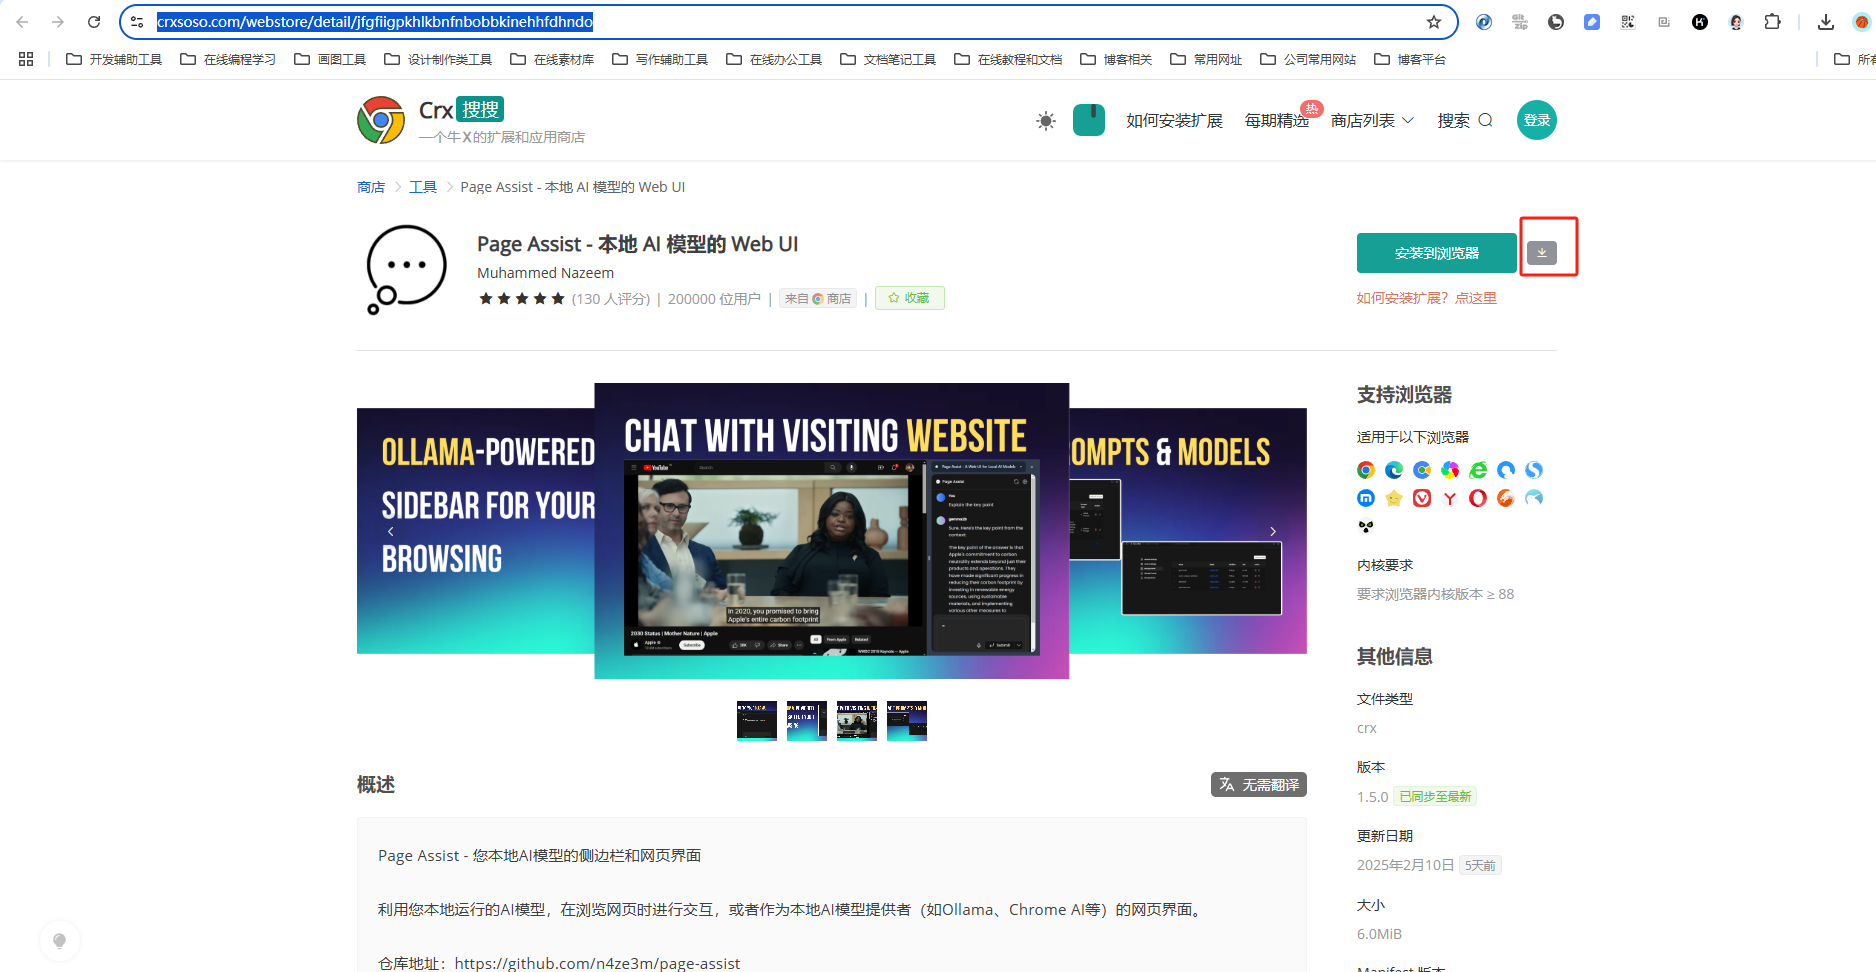Open the 每期精选 nav item
The height and width of the screenshot is (972, 1876).
point(1276,120)
